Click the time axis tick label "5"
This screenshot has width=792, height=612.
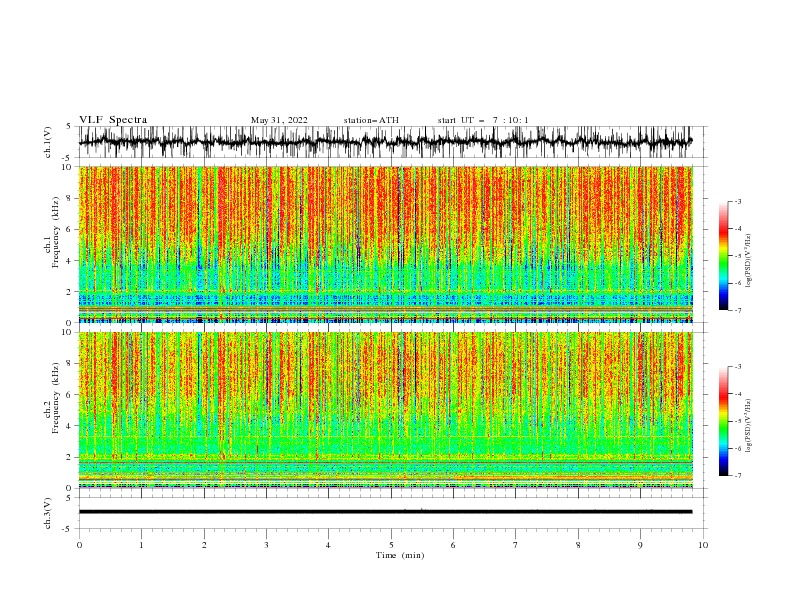tap(391, 545)
